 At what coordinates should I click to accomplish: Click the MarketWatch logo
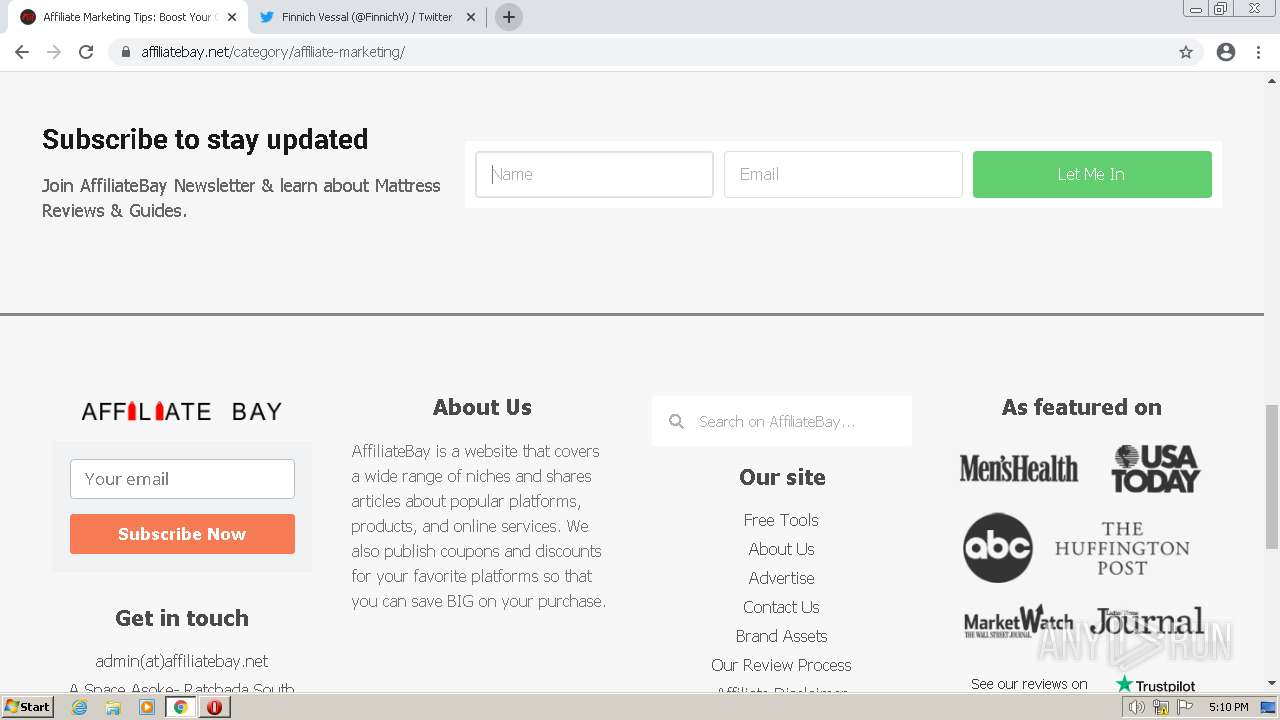click(x=1018, y=622)
